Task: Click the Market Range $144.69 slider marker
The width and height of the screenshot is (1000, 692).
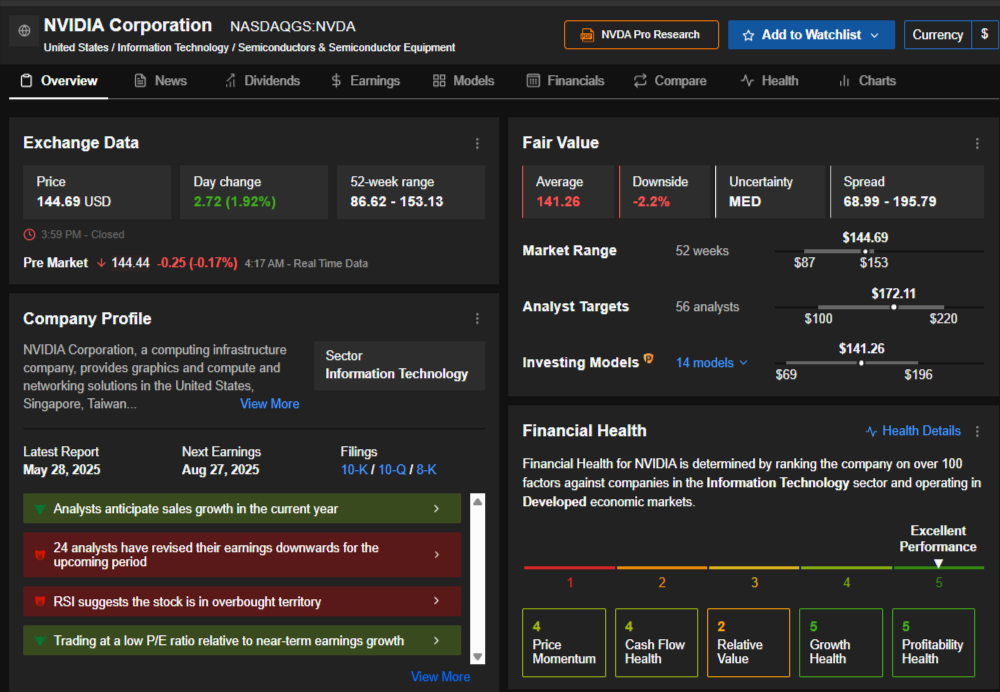Action: click(x=865, y=251)
